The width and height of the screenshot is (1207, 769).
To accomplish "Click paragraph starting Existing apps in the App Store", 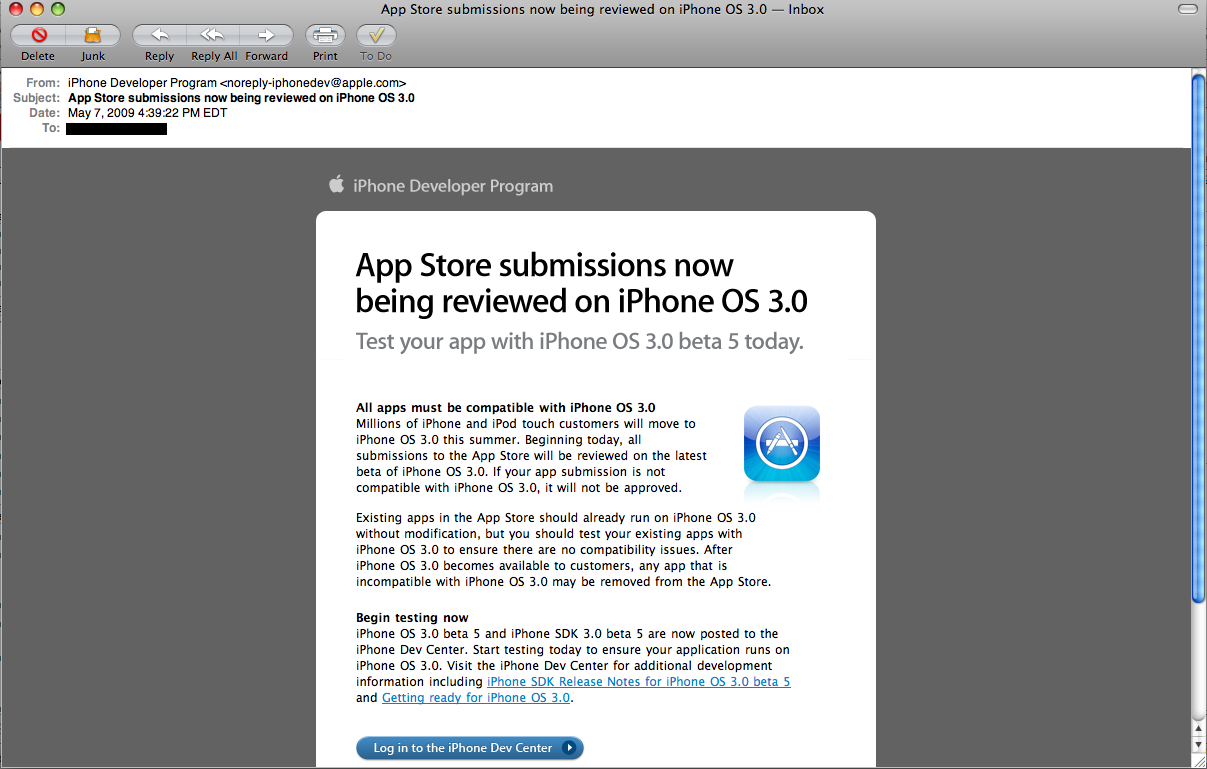I will pos(564,549).
